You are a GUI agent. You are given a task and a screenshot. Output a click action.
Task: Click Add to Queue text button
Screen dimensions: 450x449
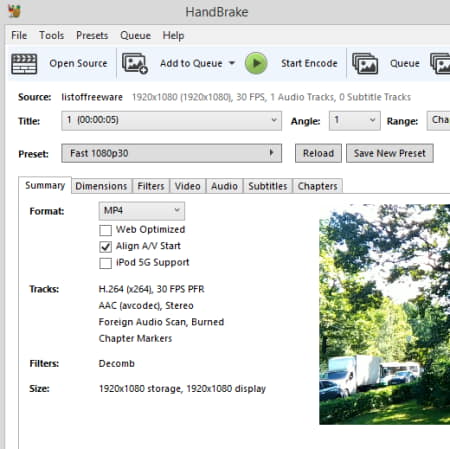point(191,63)
